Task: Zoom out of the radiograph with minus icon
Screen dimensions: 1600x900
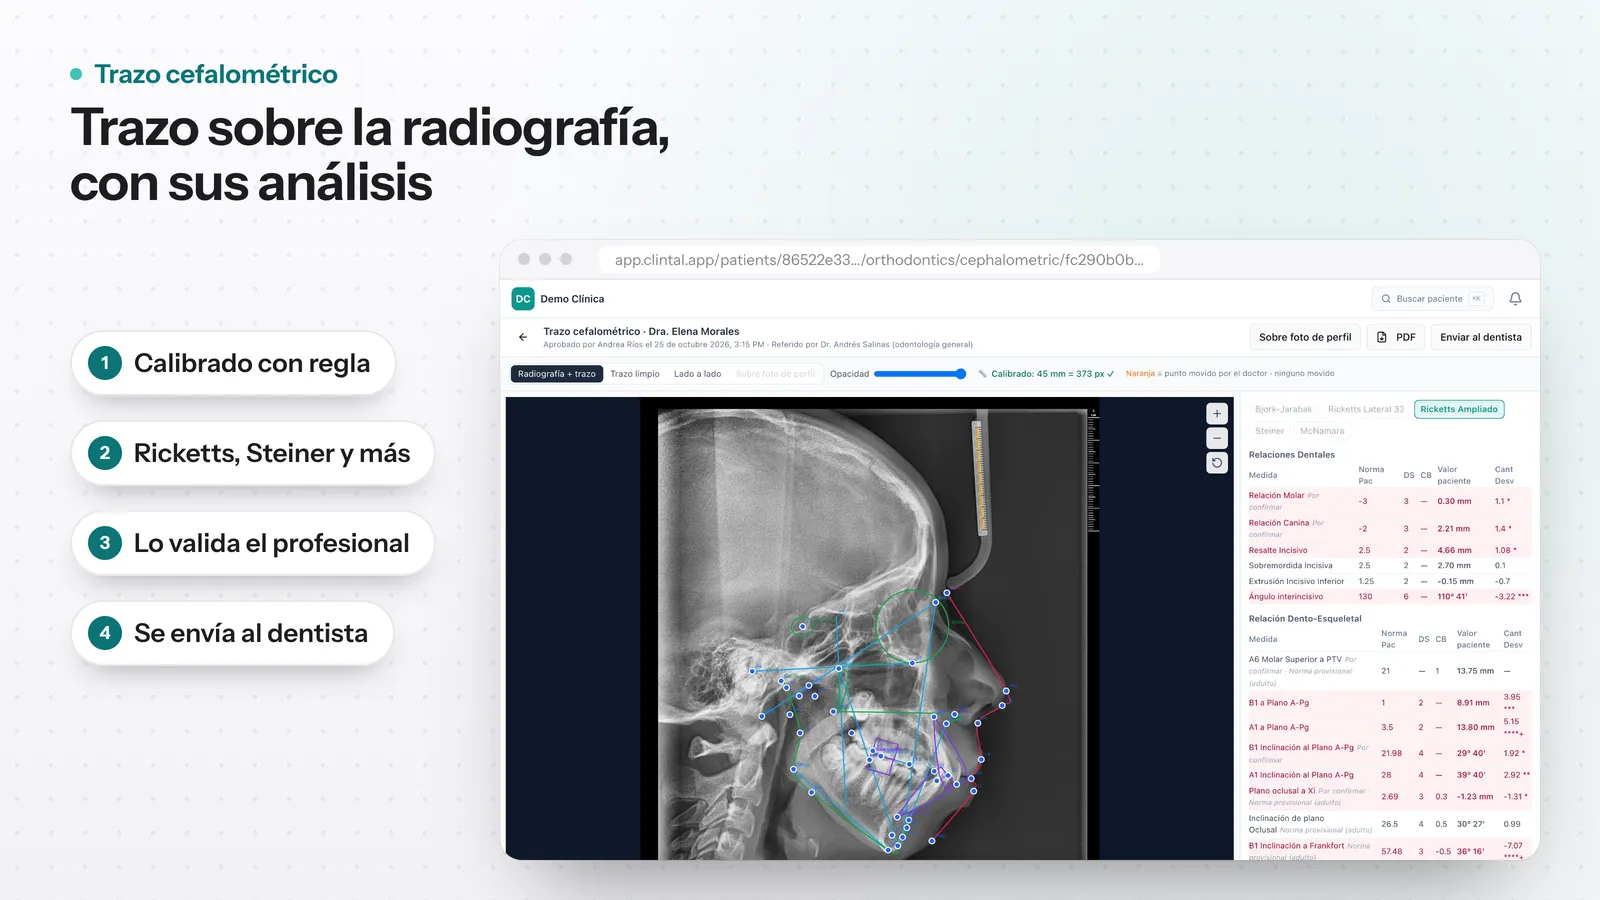Action: 1217,438
